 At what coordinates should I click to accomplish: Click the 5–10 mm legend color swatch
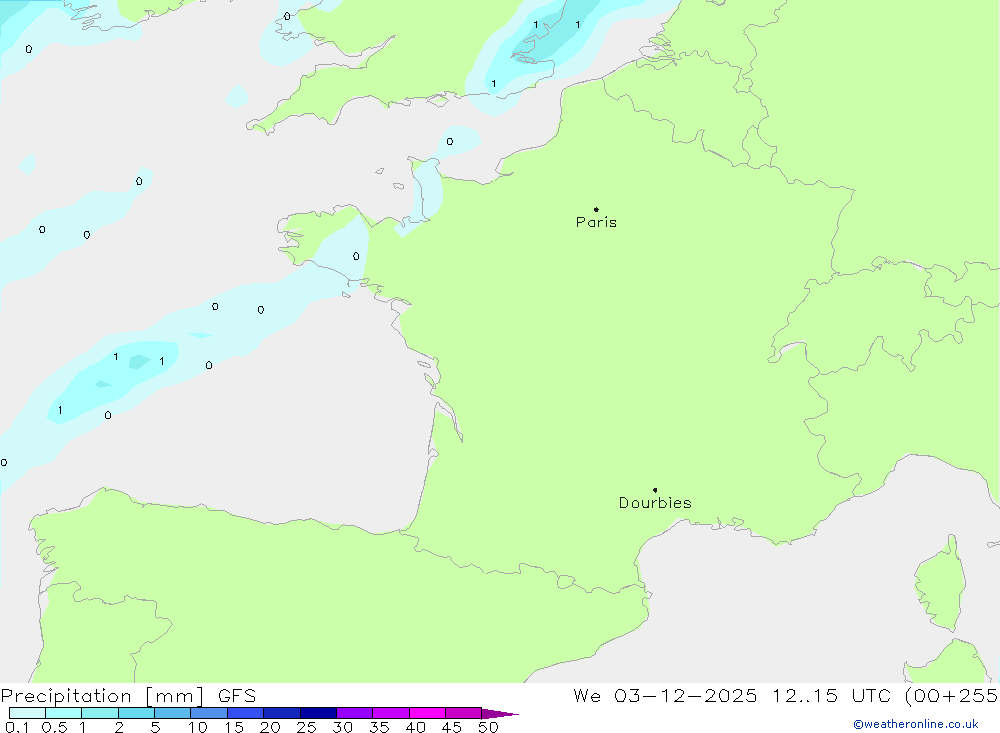(x=173, y=713)
